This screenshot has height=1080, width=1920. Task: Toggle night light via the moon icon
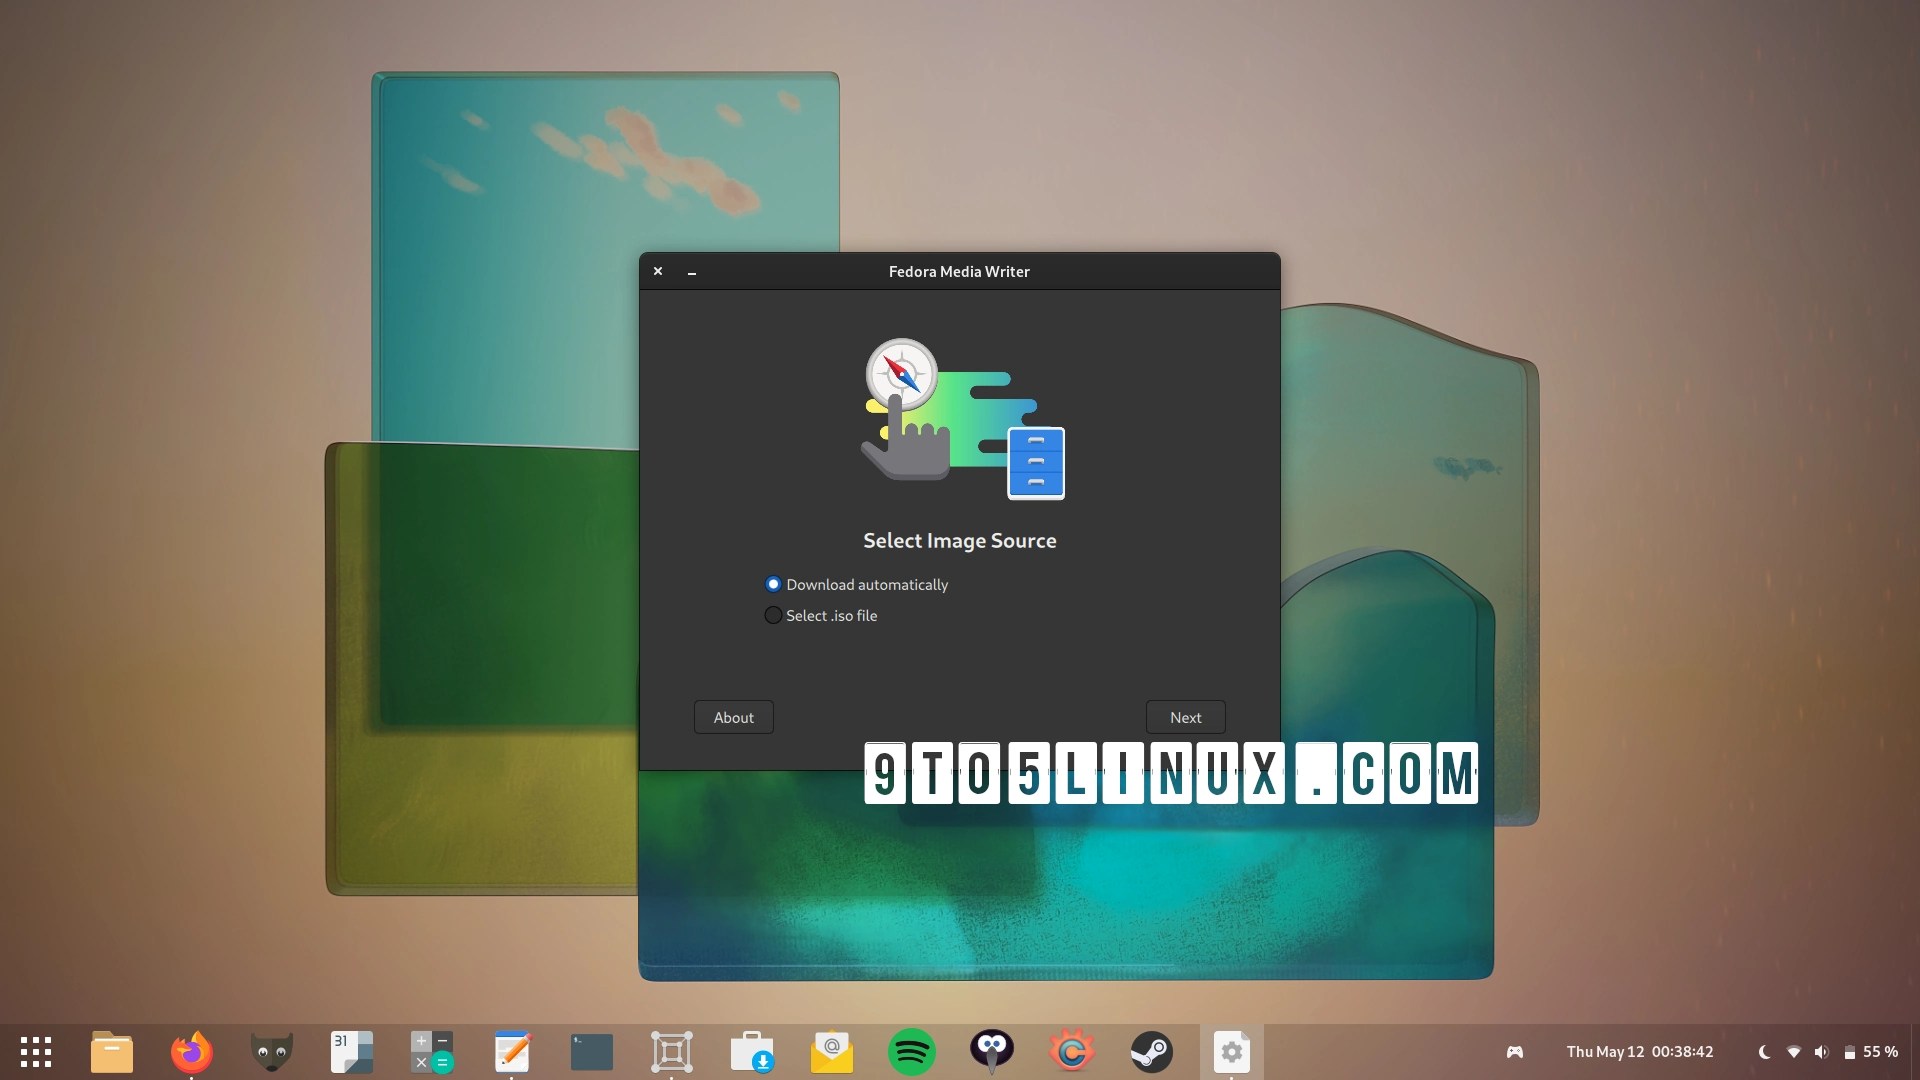(1762, 1051)
